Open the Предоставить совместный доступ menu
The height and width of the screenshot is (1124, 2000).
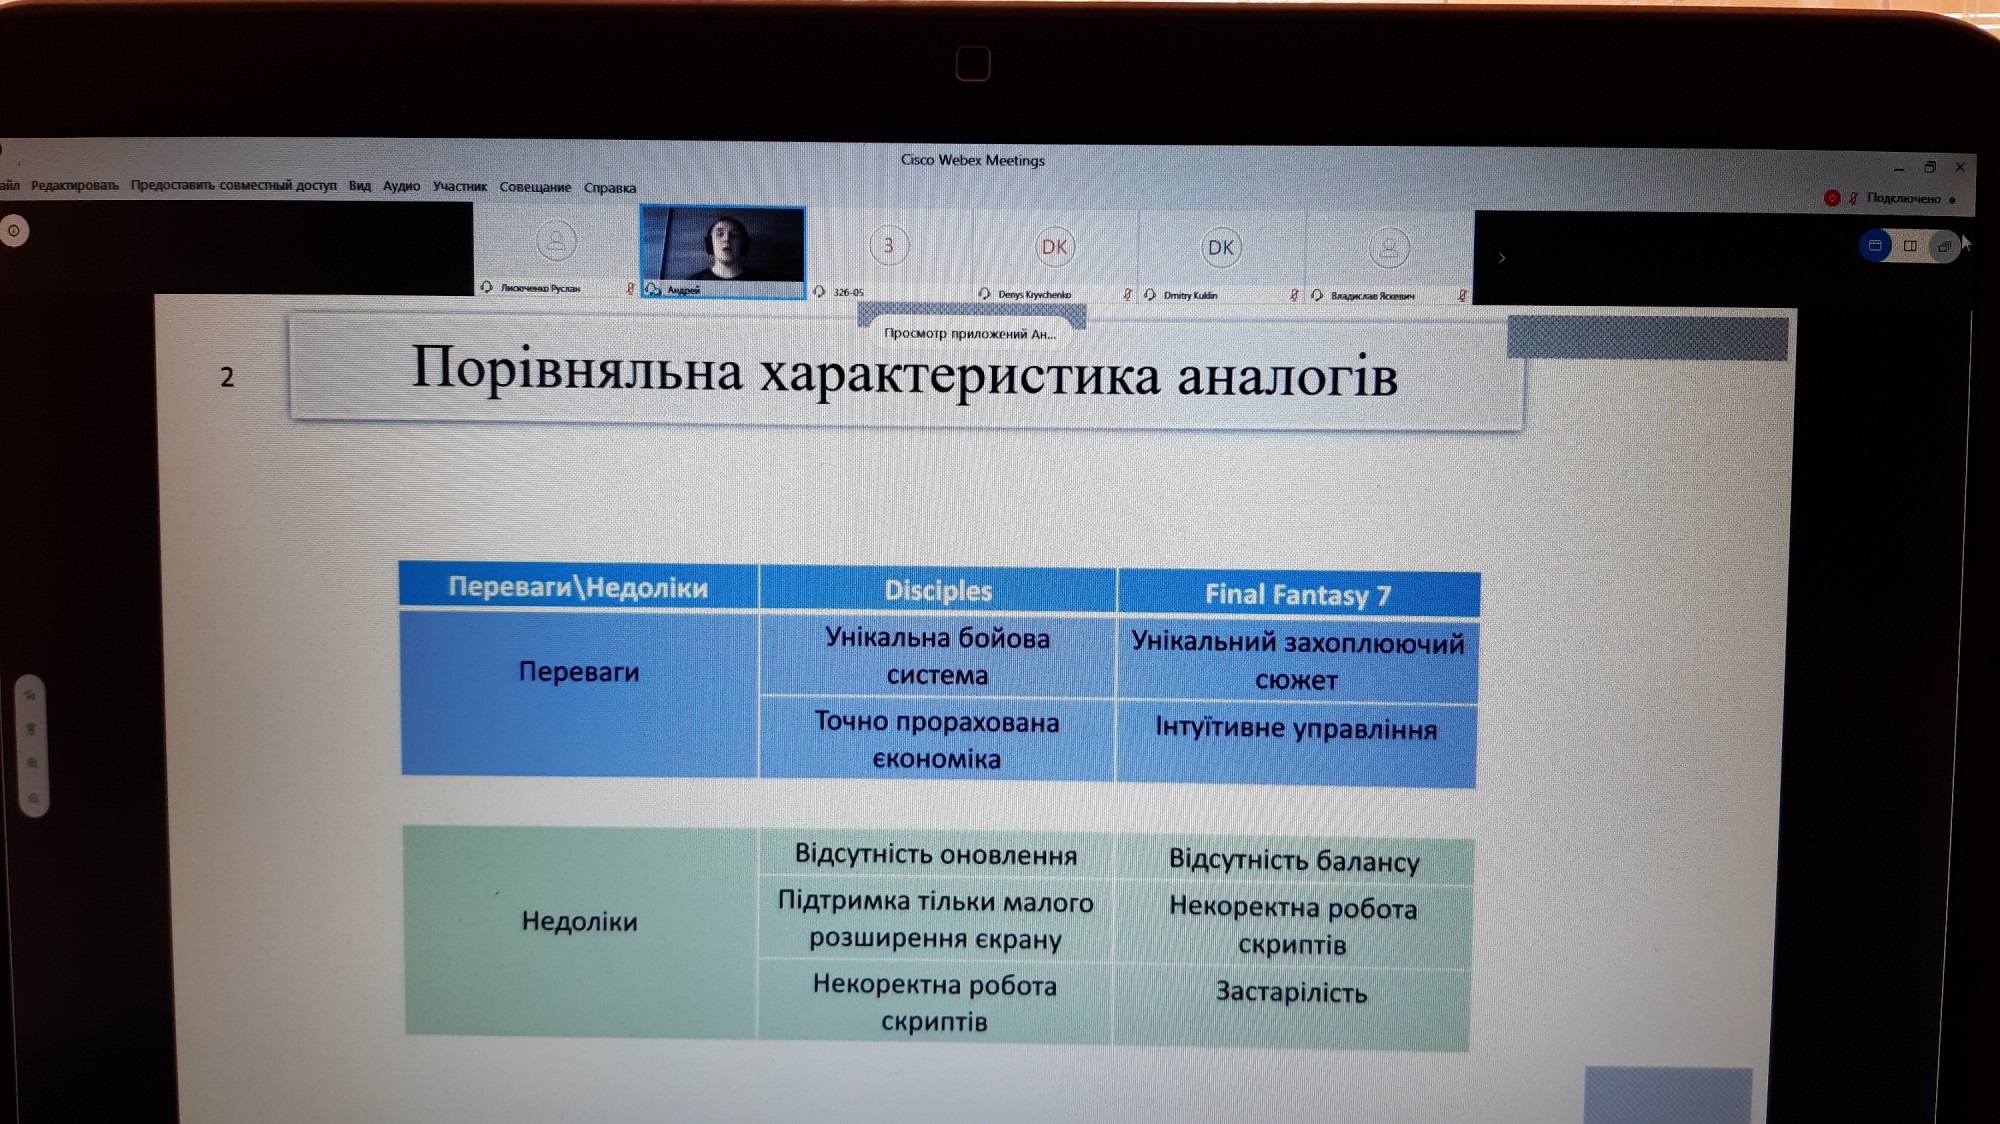coord(233,185)
